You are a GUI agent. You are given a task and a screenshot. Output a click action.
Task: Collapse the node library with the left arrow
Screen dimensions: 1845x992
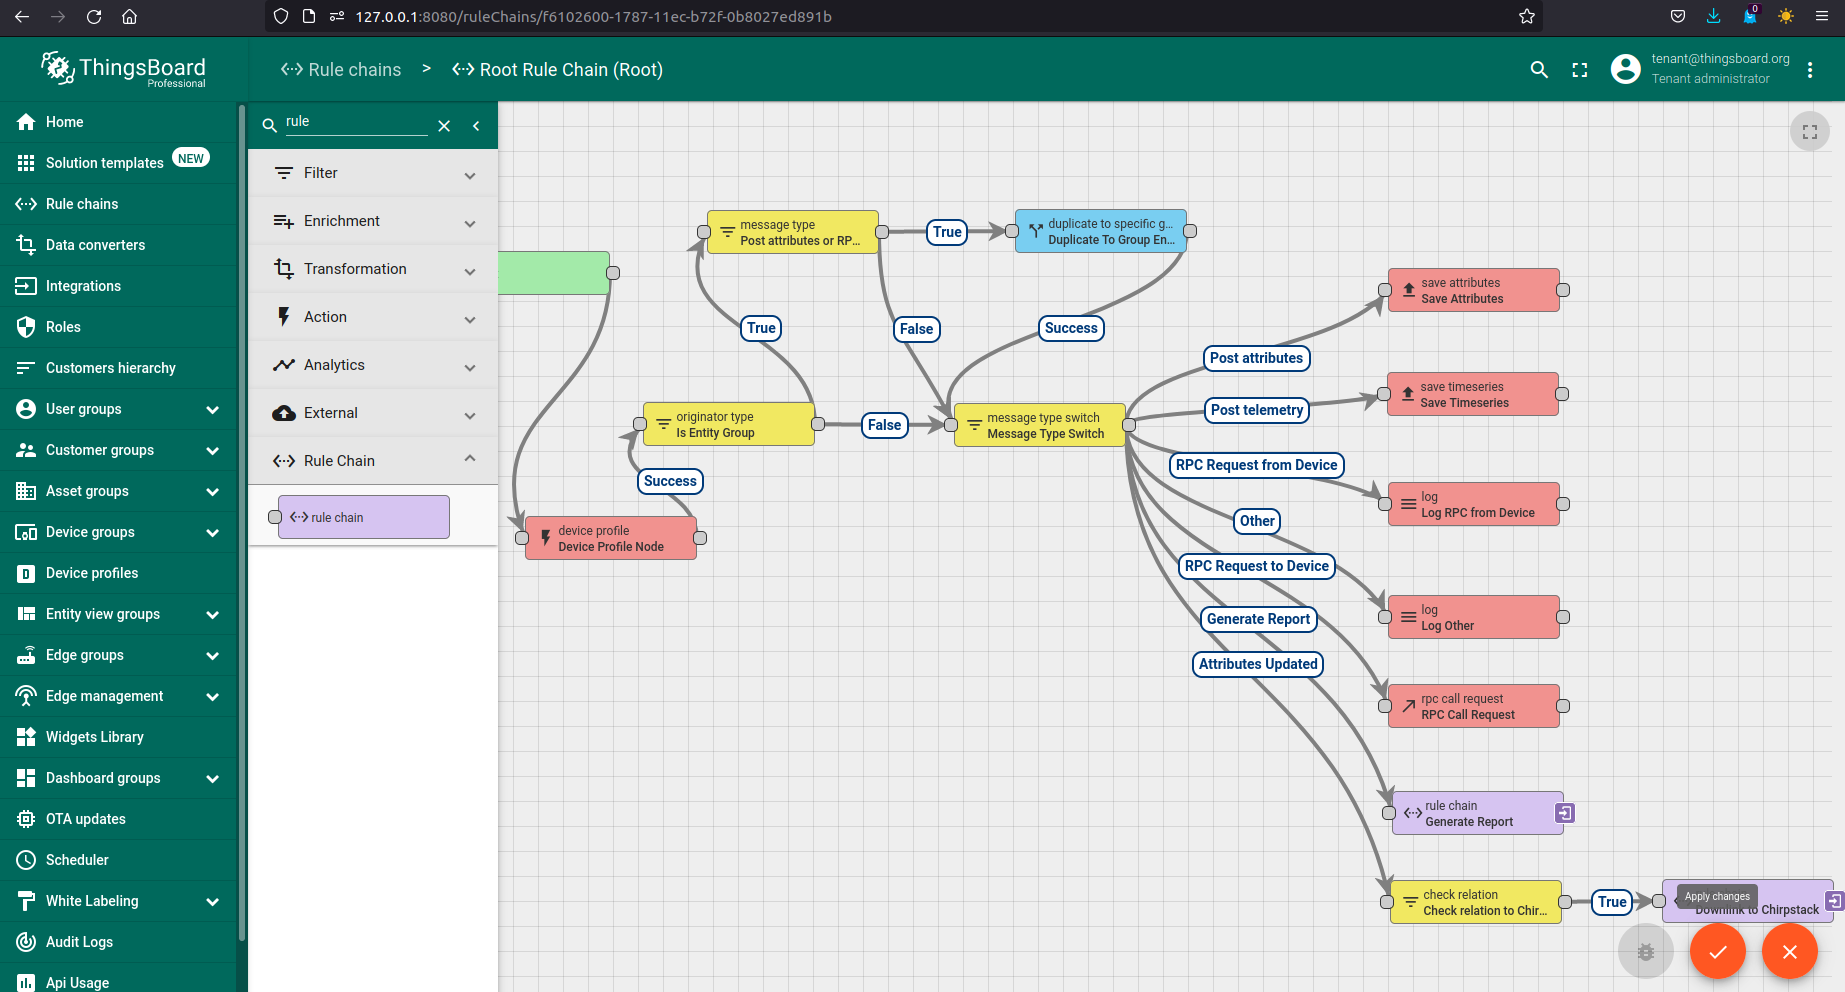tap(476, 126)
